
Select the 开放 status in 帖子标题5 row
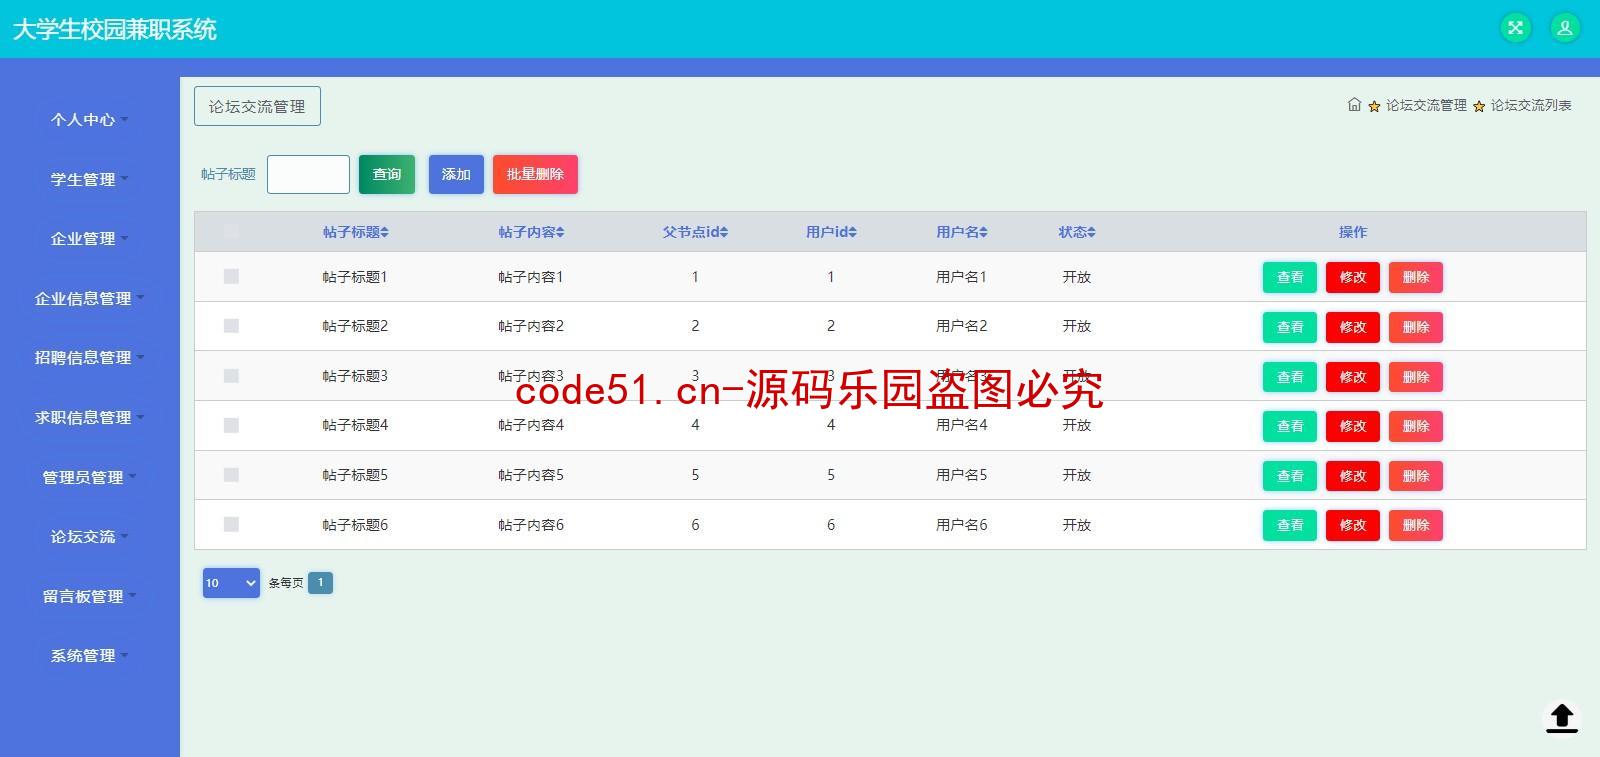[x=1077, y=475]
